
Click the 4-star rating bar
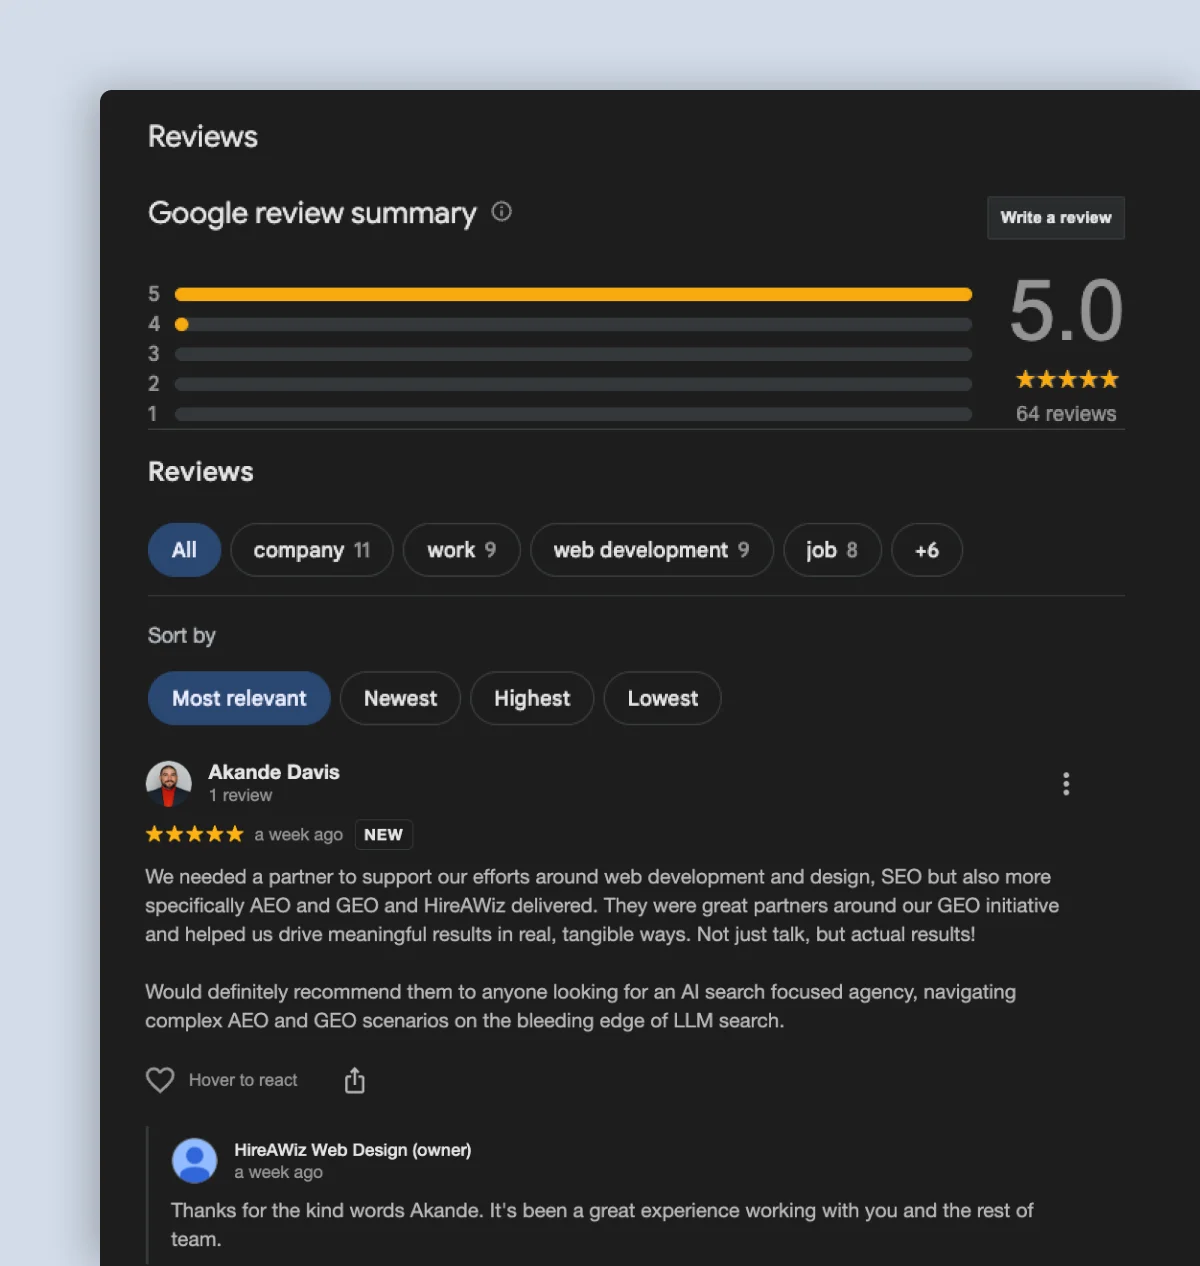click(x=573, y=324)
